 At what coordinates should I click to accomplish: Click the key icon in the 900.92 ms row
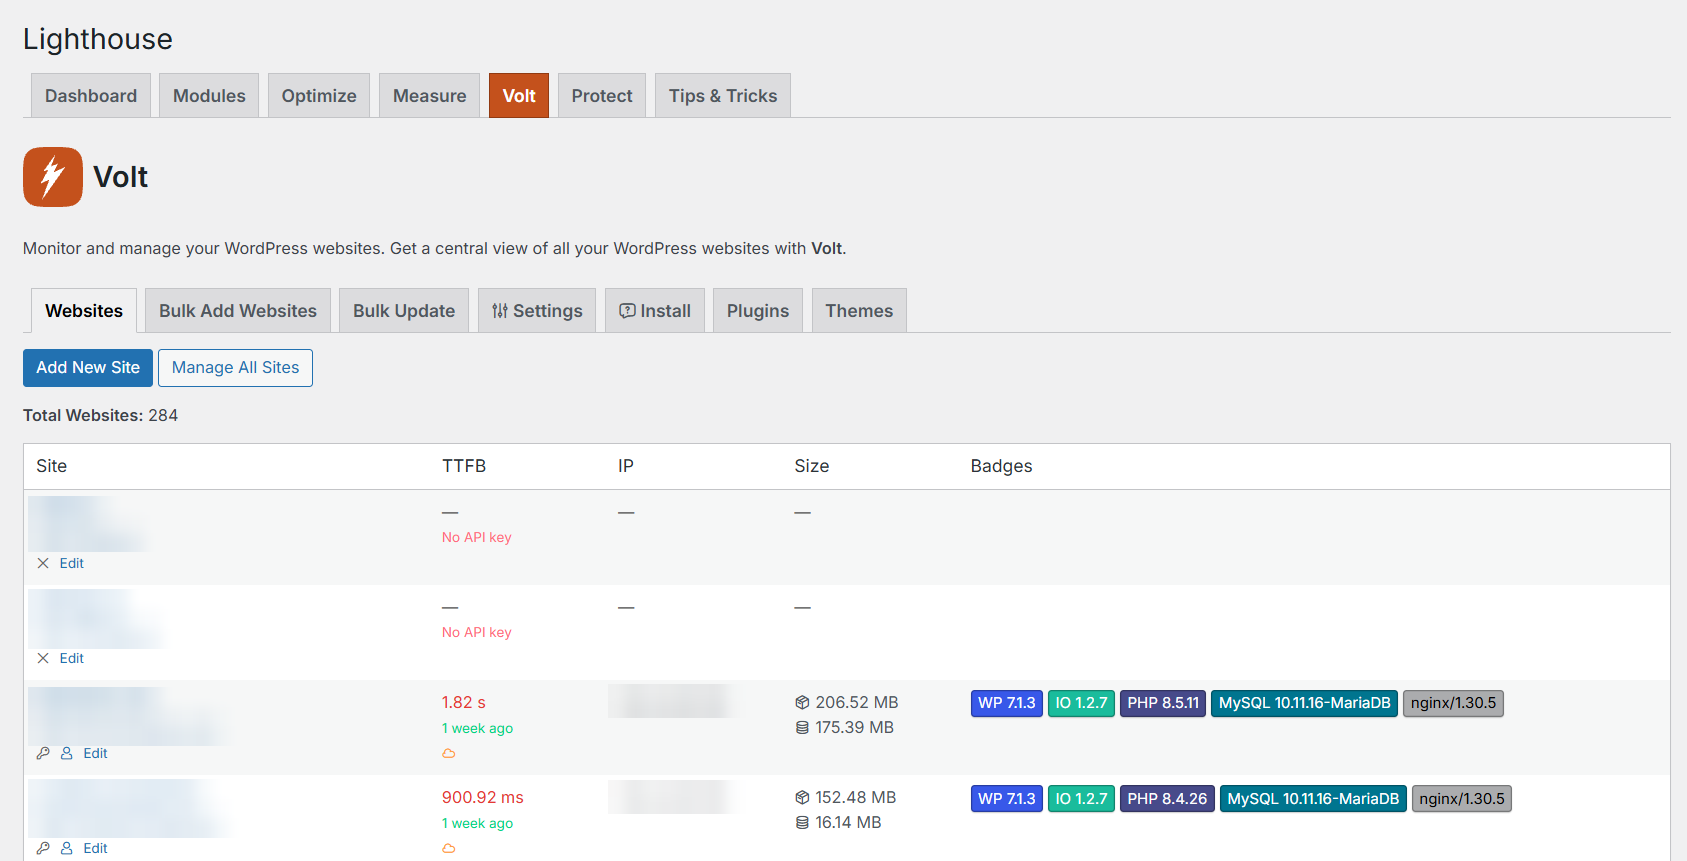point(43,848)
